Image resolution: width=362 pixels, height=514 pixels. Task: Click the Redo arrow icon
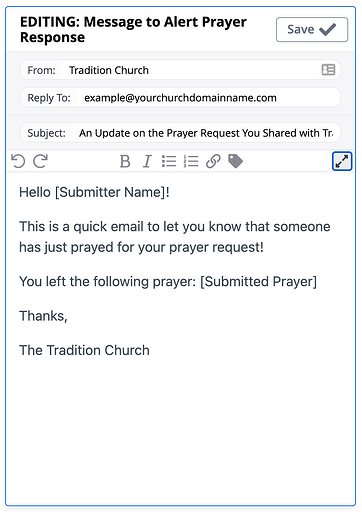point(41,161)
